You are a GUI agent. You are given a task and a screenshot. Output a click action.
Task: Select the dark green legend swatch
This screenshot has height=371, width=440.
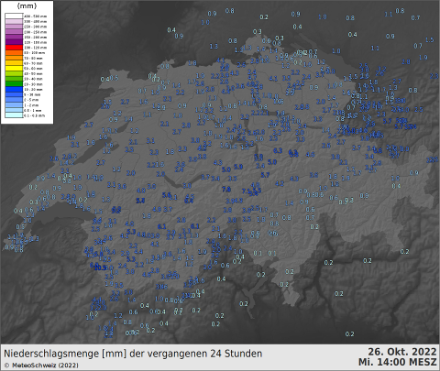tap(14, 84)
